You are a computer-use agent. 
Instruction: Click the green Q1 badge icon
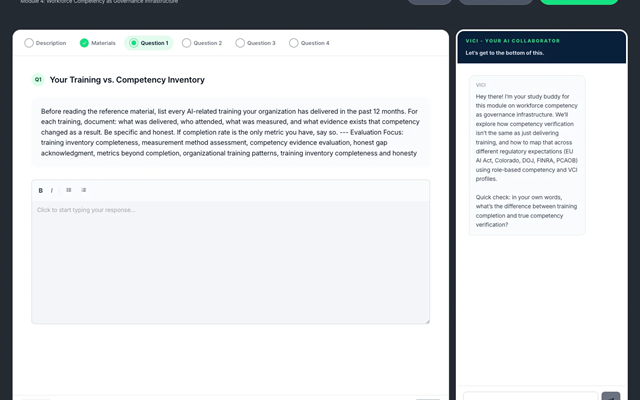(38, 80)
